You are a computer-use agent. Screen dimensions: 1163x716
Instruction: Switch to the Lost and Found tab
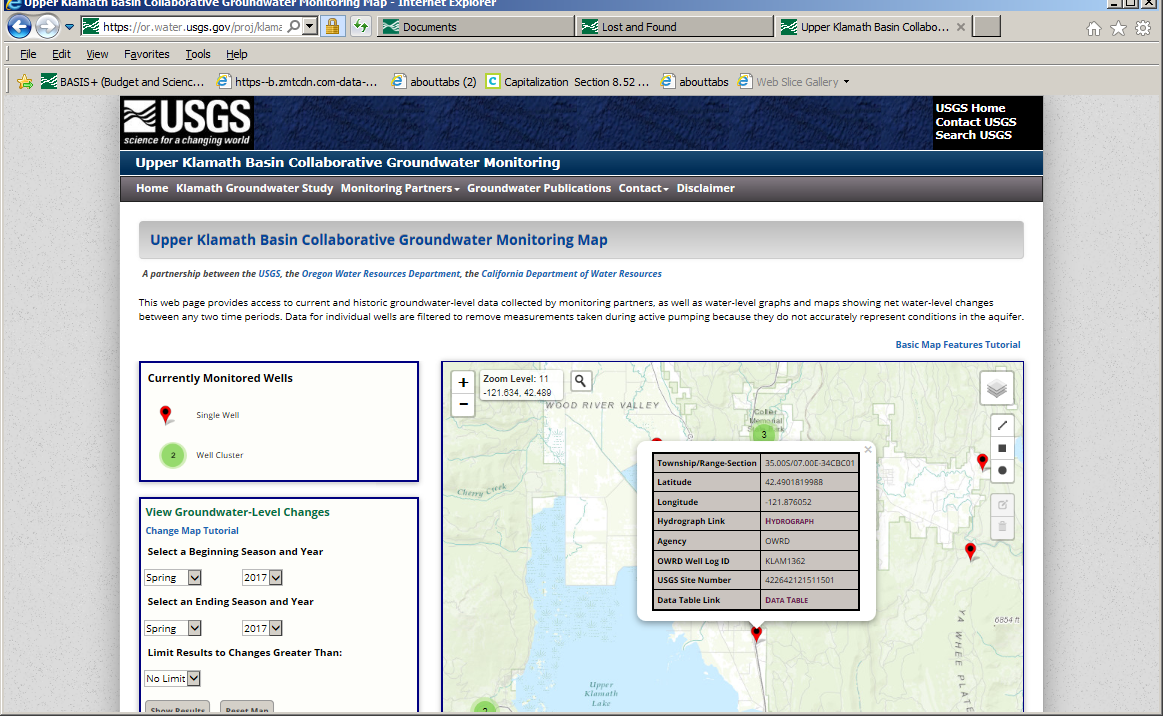tap(674, 27)
